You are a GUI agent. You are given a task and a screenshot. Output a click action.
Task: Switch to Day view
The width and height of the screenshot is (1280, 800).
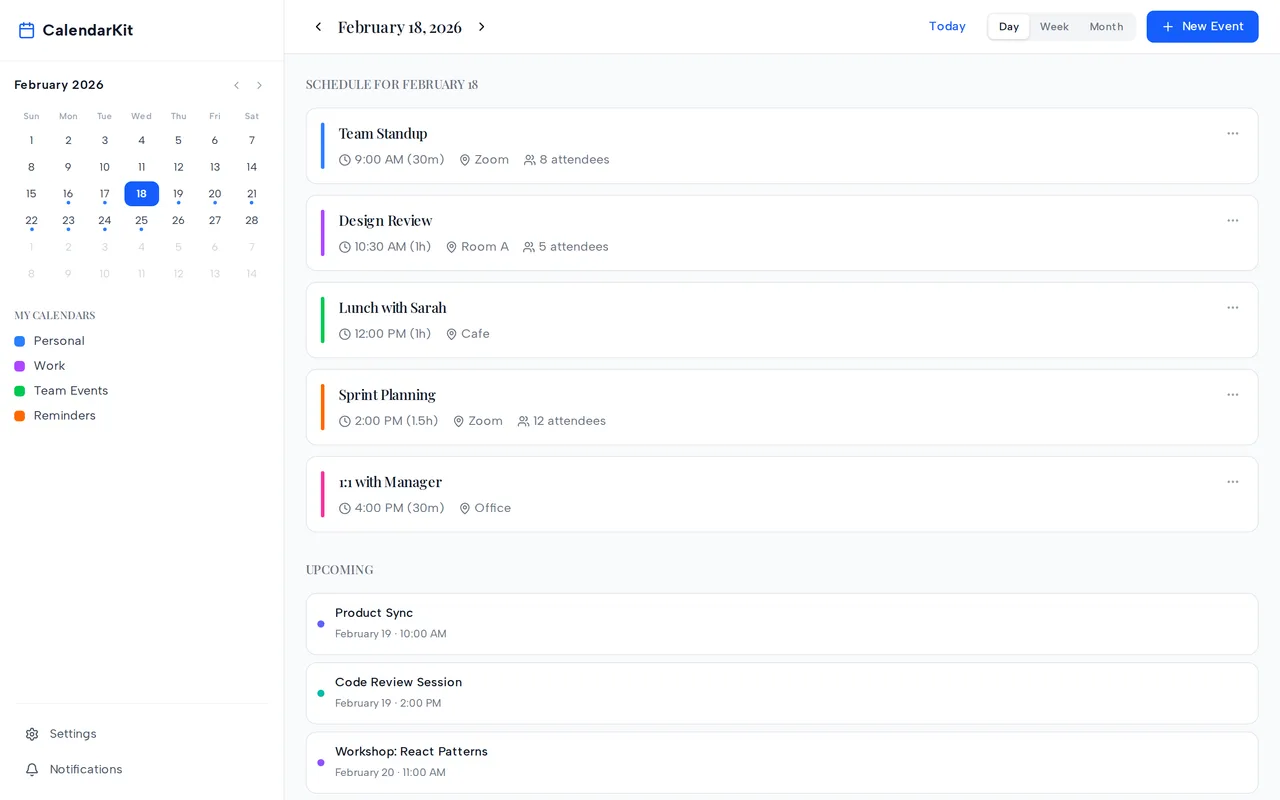[x=1009, y=27]
